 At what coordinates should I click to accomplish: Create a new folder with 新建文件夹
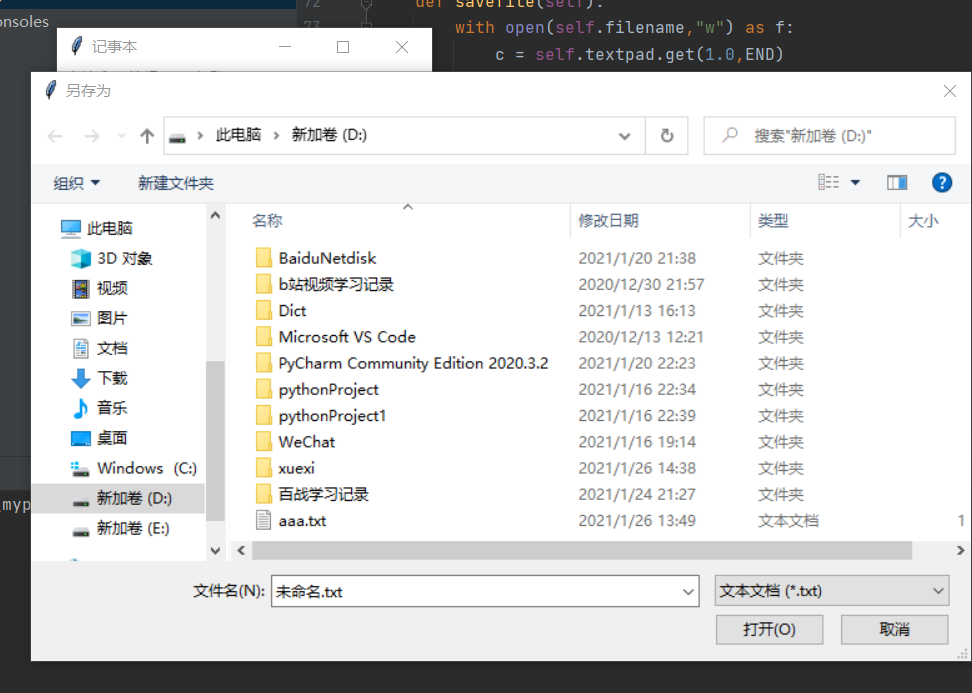coord(175,183)
